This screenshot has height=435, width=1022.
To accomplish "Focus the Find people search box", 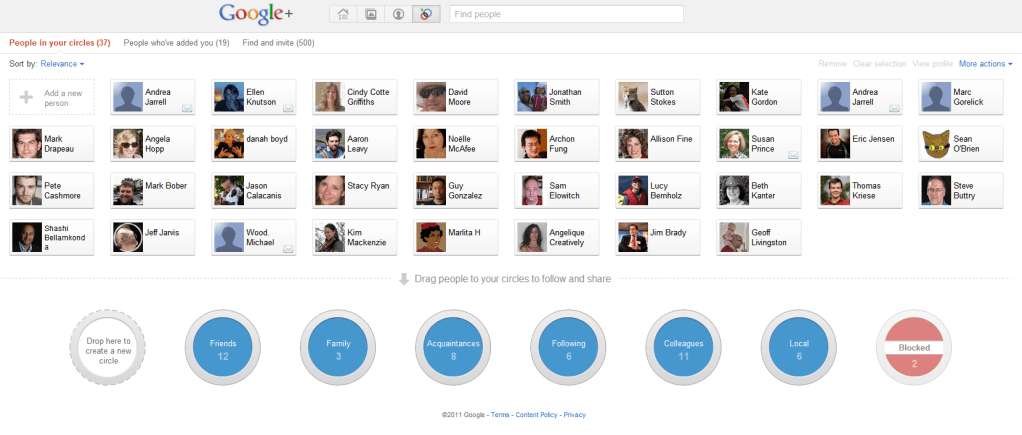I will point(566,14).
